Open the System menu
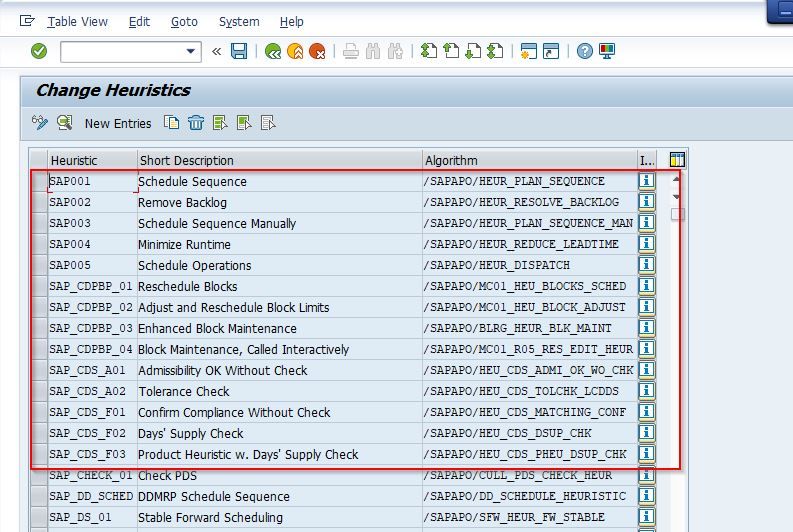Screen dimensions: 793x532 click(x=239, y=22)
